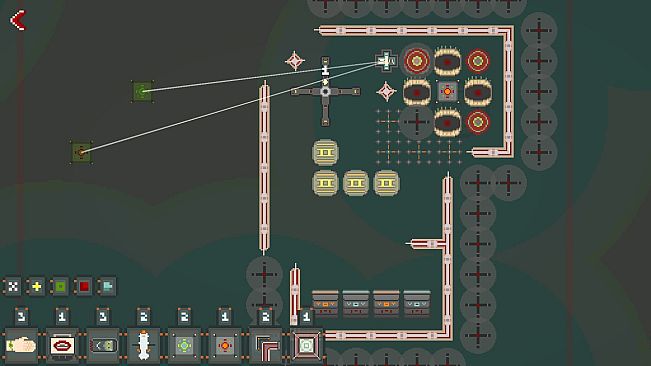Click the long vertical pipe wall left of the station
651x366 pixels.
264,168
